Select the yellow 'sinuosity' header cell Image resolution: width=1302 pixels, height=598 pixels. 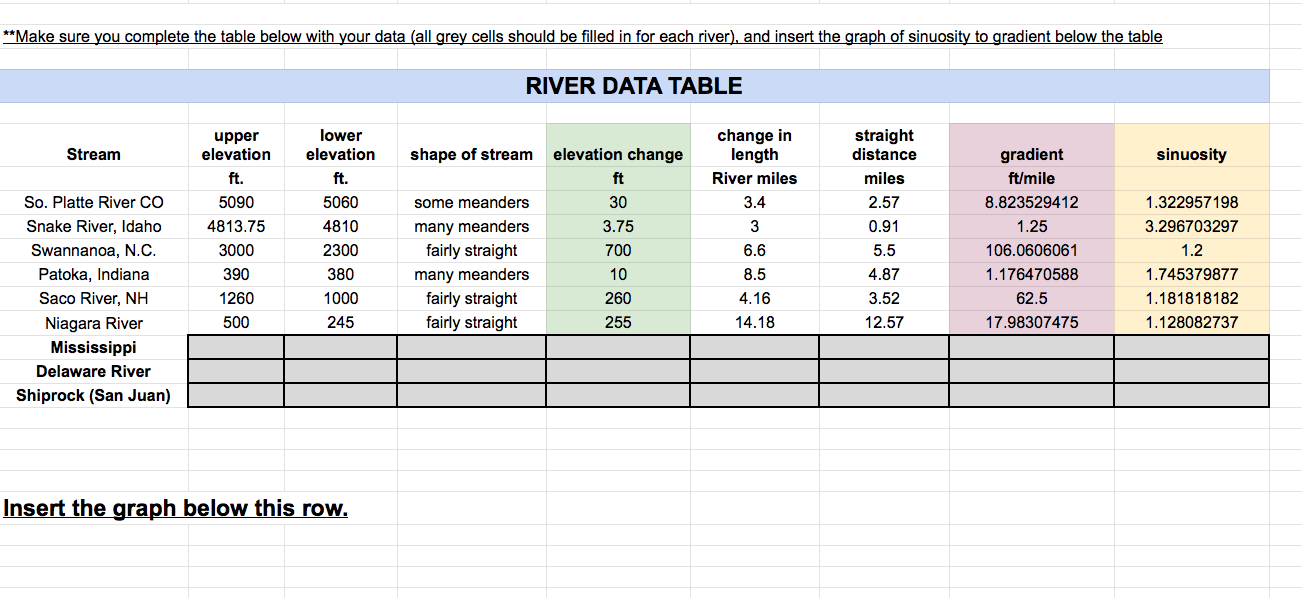click(1190, 154)
